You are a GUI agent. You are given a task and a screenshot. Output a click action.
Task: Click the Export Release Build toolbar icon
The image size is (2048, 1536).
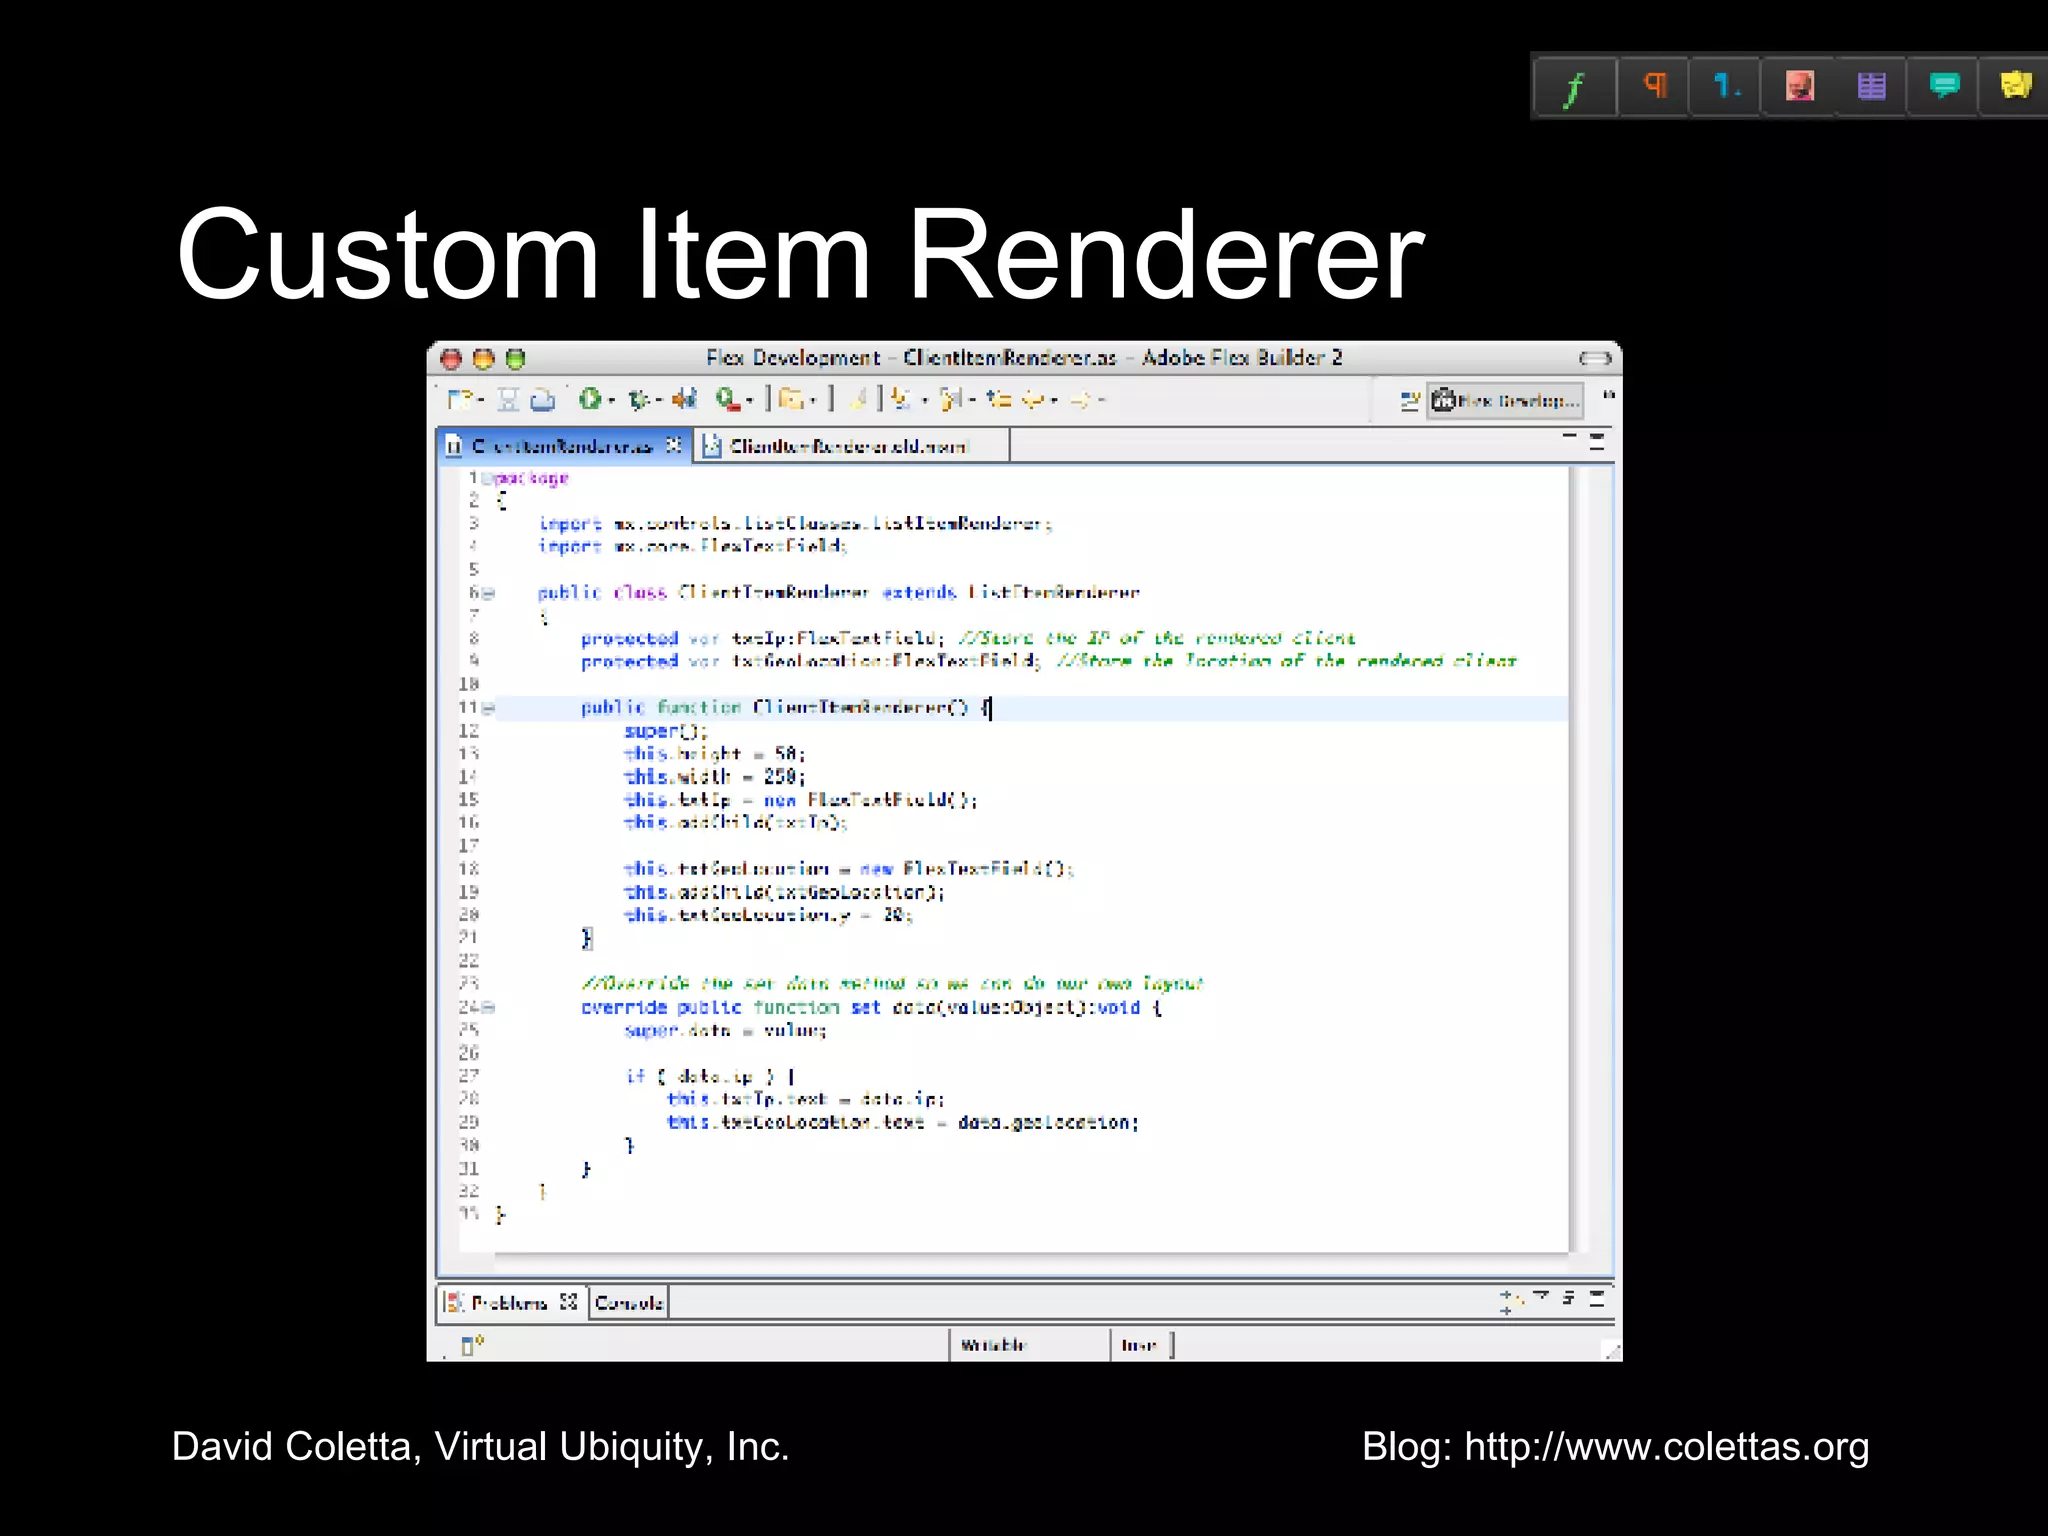click(x=684, y=400)
